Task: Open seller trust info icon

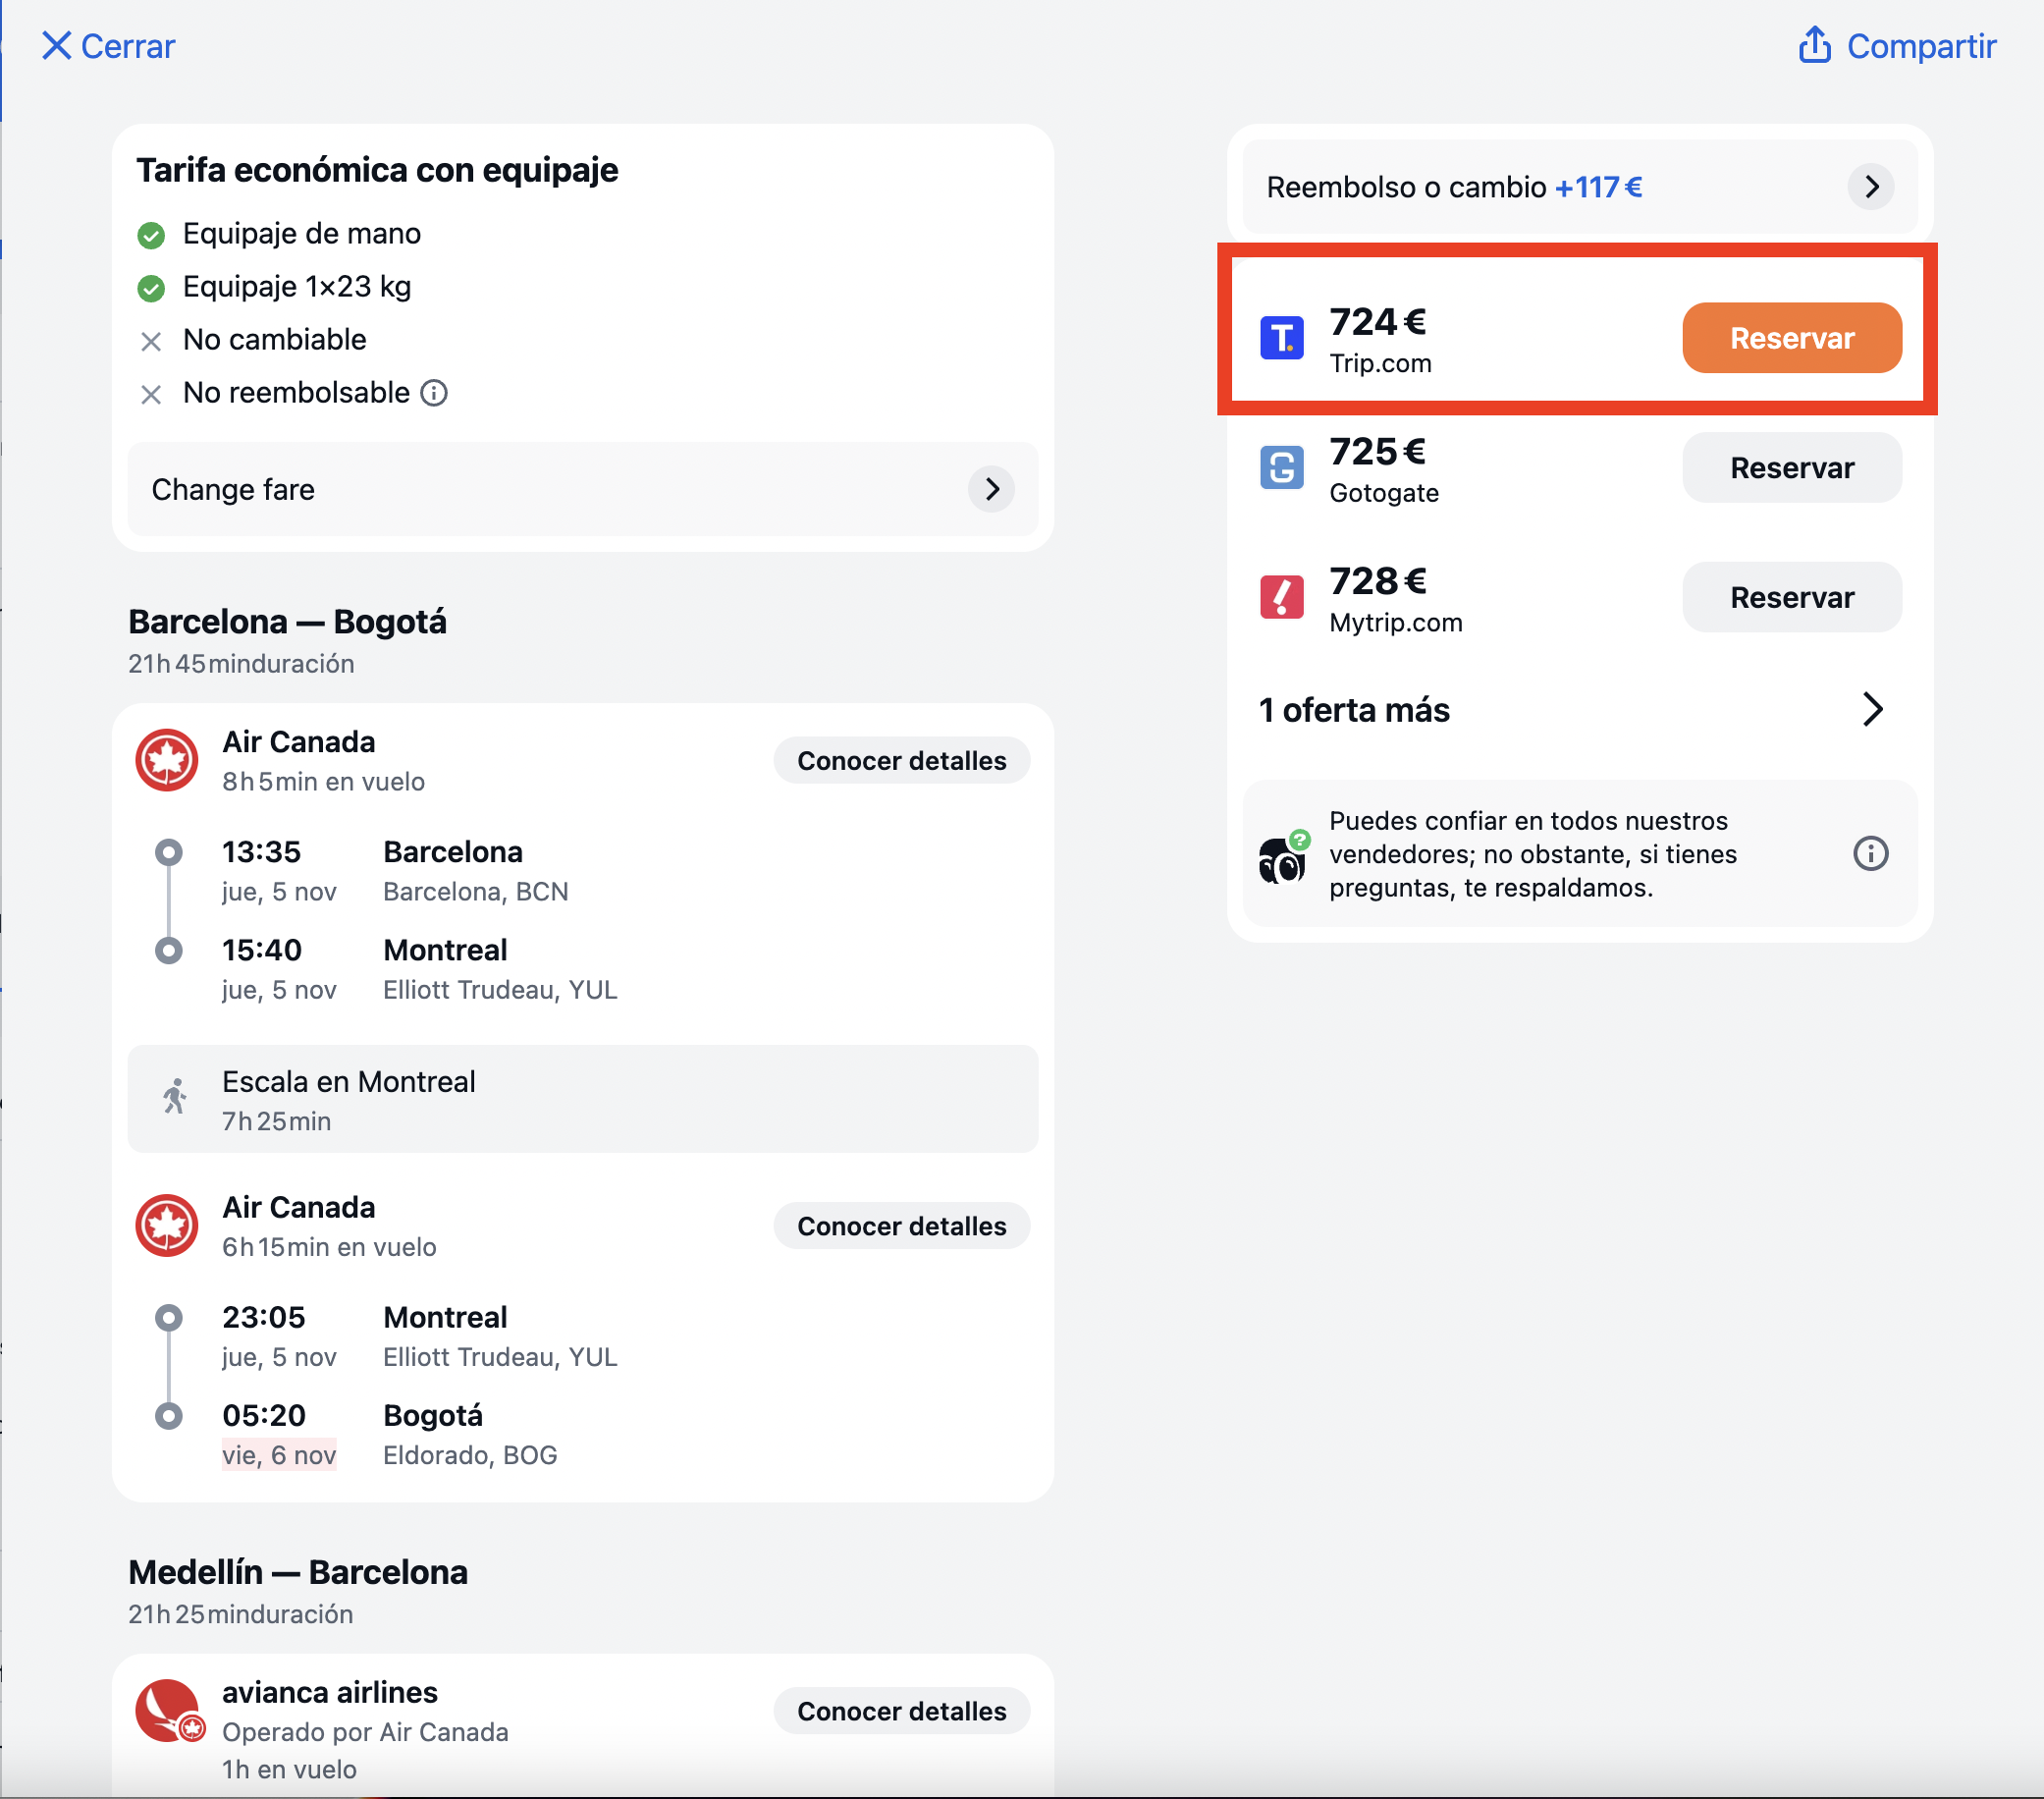Action: pos(1870,854)
